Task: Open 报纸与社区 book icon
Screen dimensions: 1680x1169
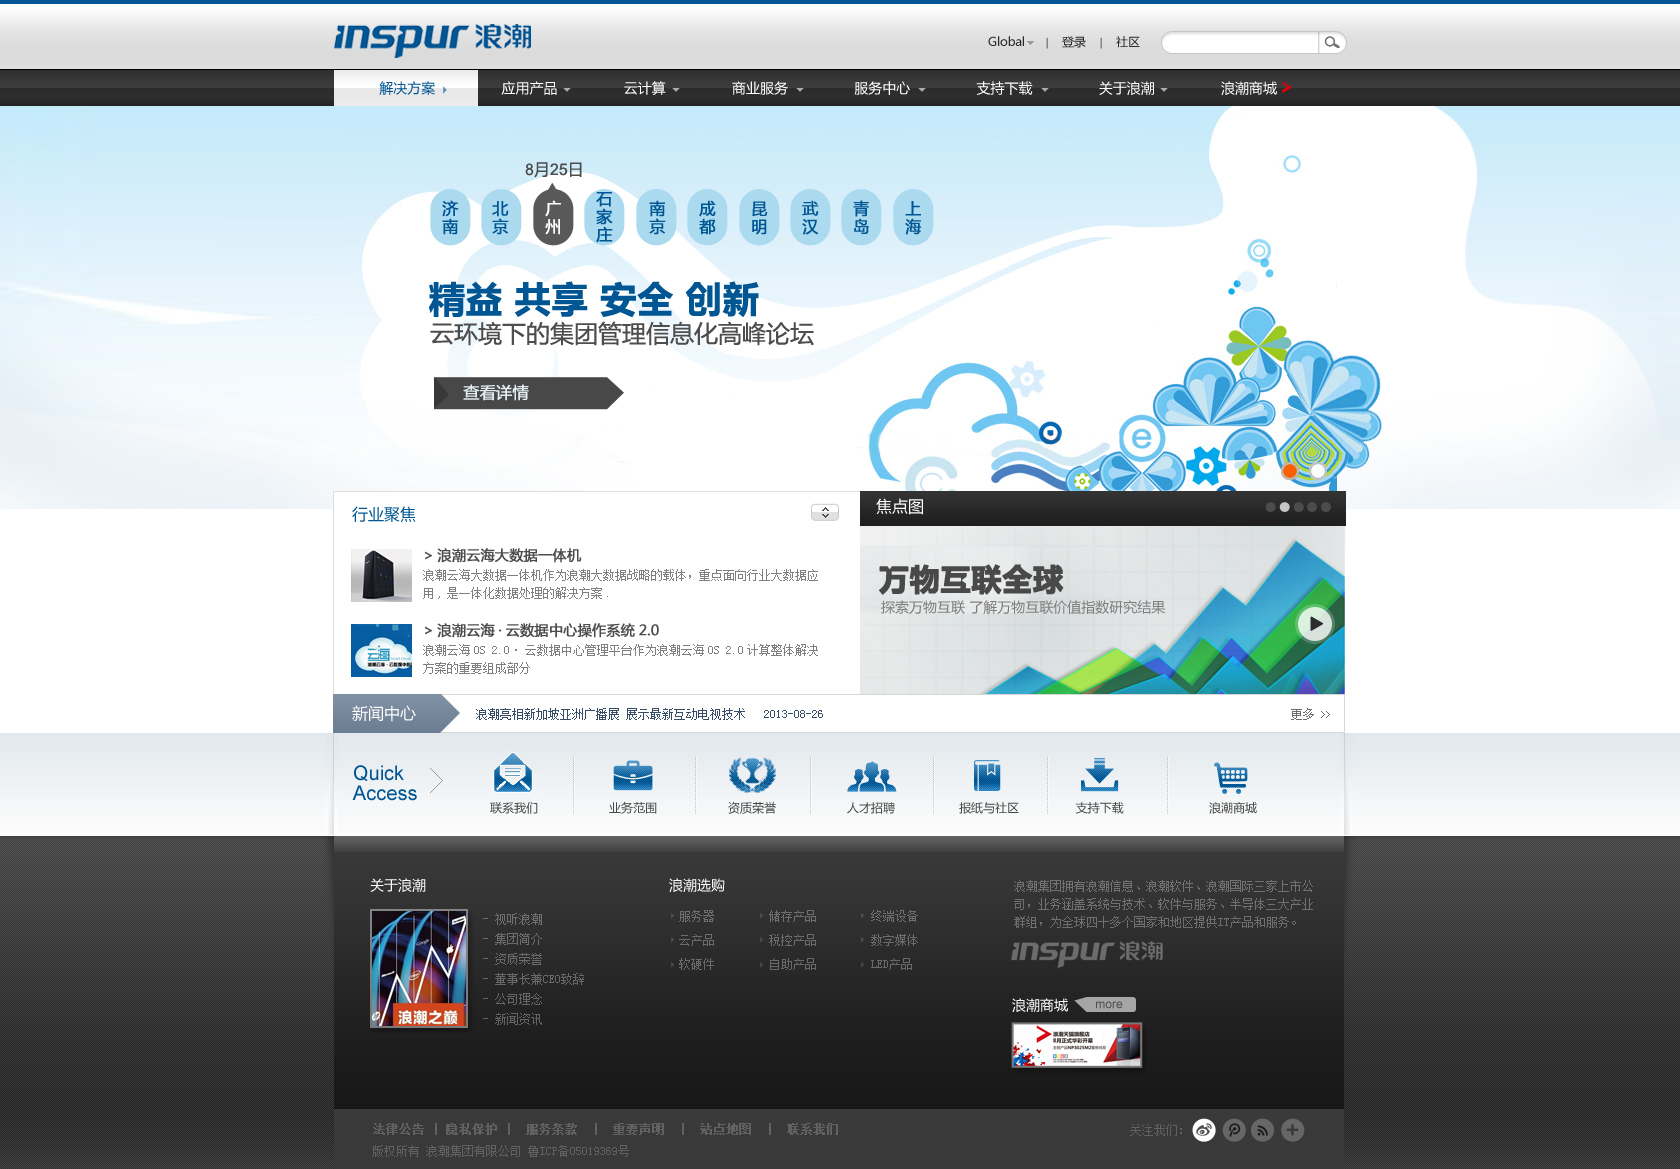Action: point(987,775)
